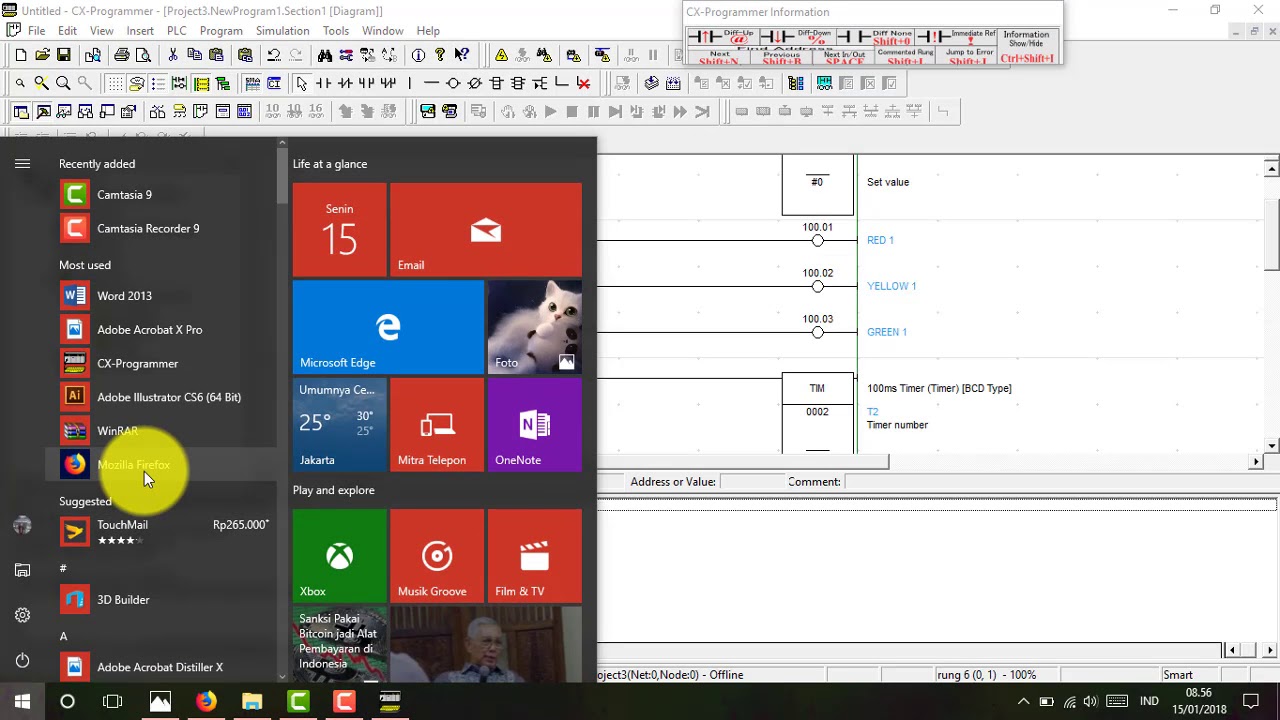Select the YELLOW 1 coil label
Screen dimensions: 1280x720
(891, 286)
